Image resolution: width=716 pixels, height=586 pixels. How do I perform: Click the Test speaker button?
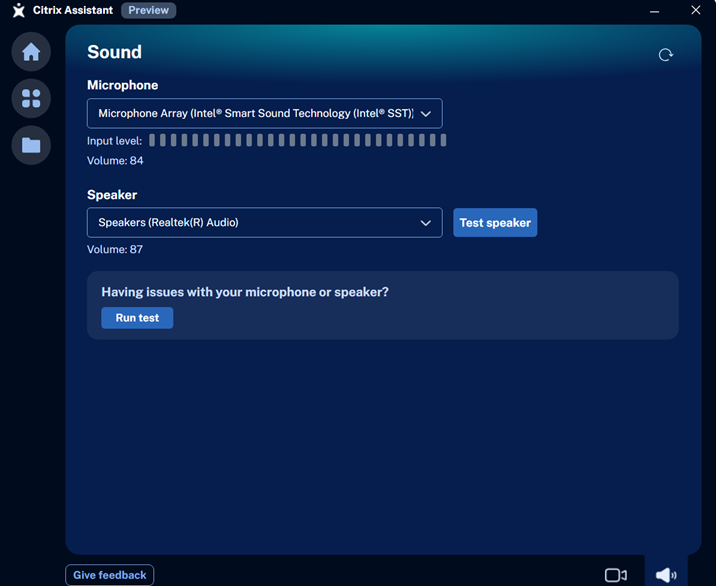(495, 222)
